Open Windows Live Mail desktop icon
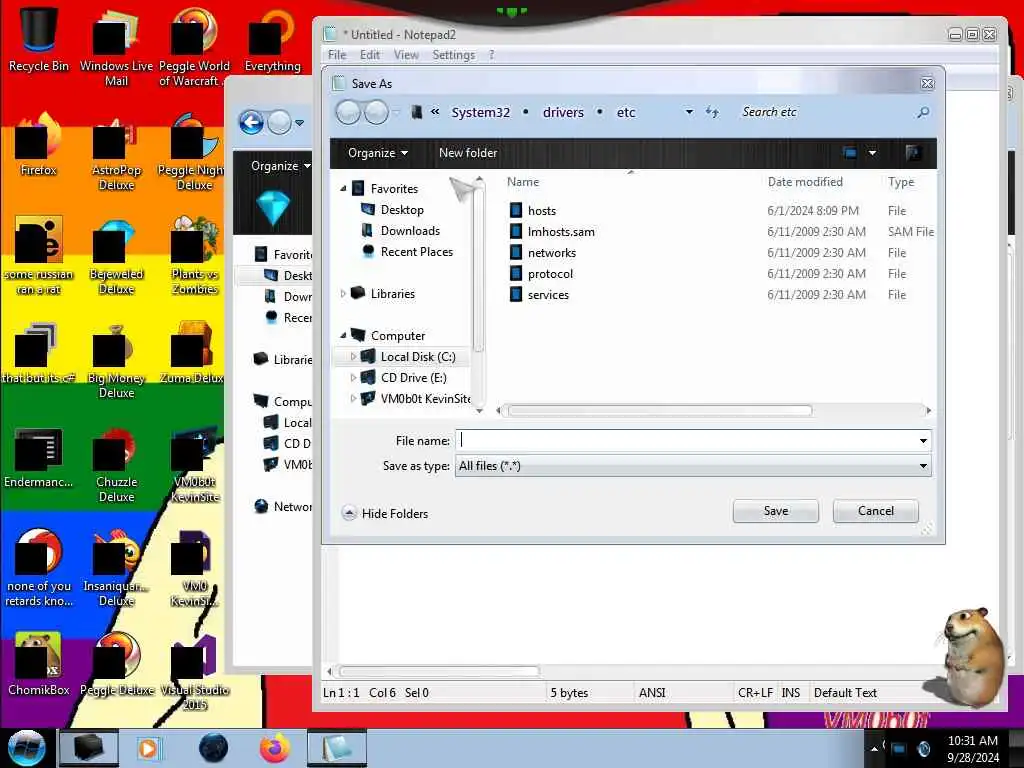 [x=116, y=49]
